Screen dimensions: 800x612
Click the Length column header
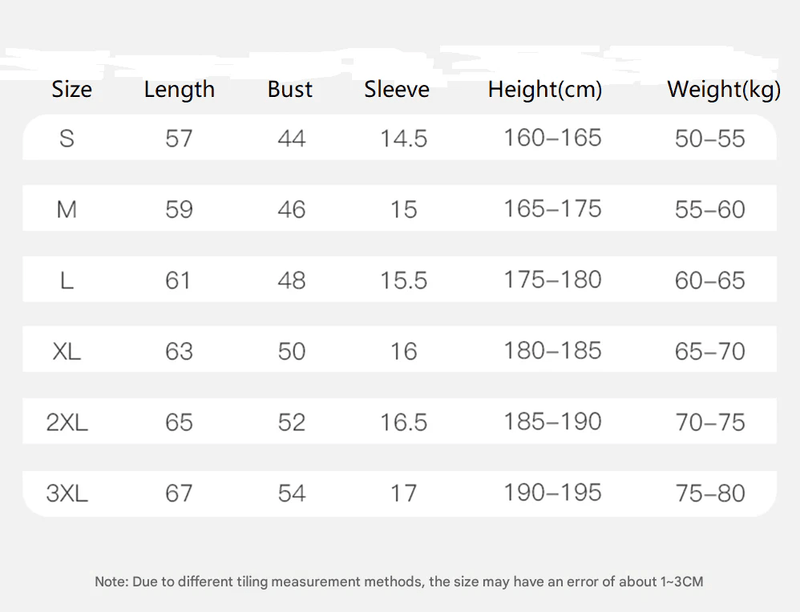point(179,90)
